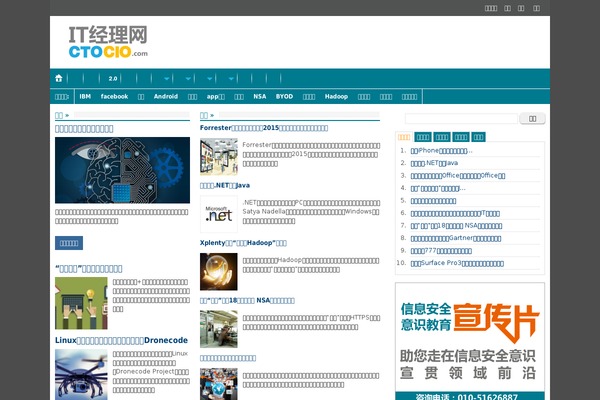Open the facebook tag link
This screenshot has height=400, width=600.
pos(114,96)
